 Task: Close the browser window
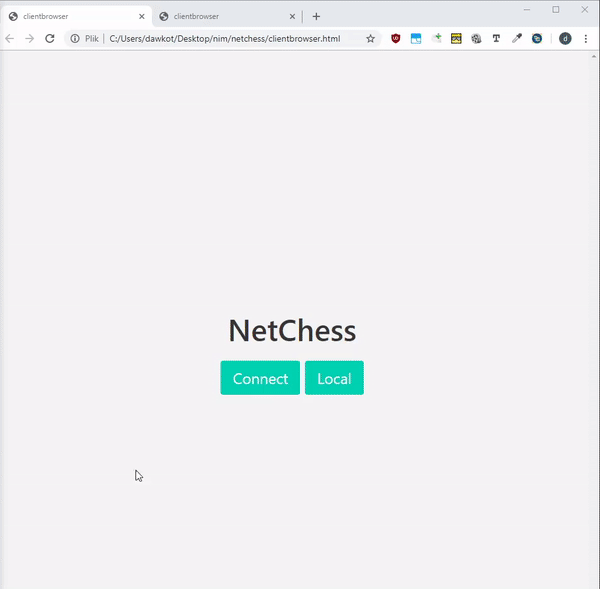585,10
